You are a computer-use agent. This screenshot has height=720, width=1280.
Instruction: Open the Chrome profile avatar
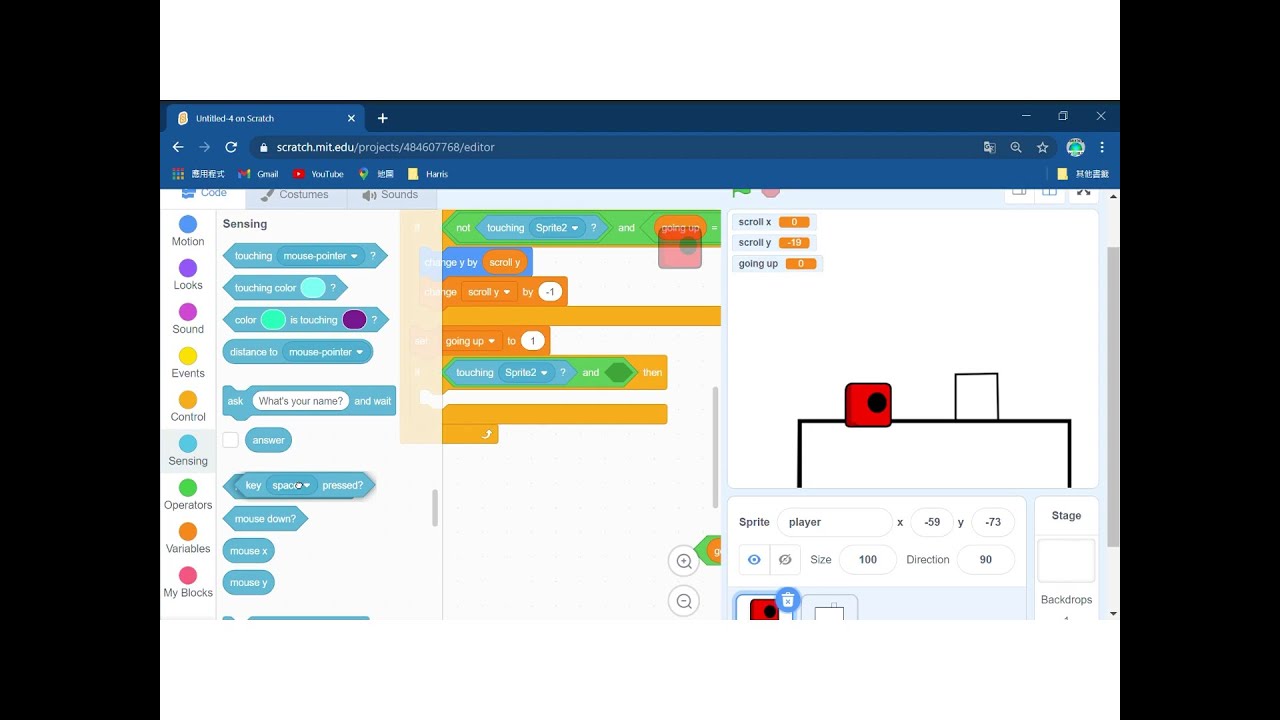[x=1075, y=147]
